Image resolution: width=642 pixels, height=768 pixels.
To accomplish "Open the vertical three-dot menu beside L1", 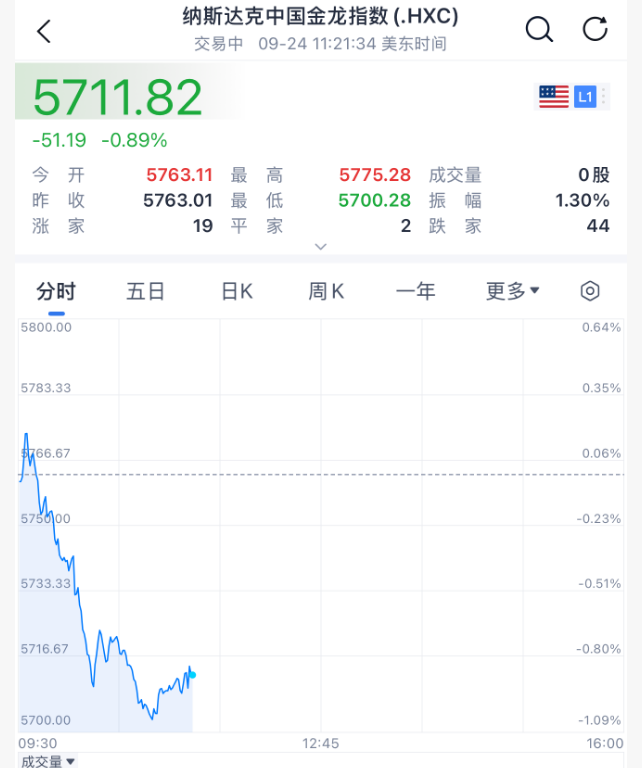I will (x=603, y=96).
